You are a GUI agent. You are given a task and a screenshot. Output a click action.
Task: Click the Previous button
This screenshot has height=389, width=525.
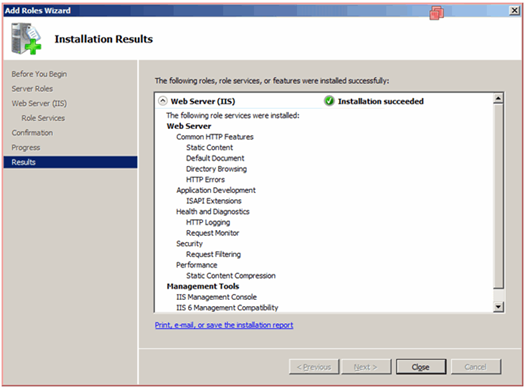[x=314, y=367]
